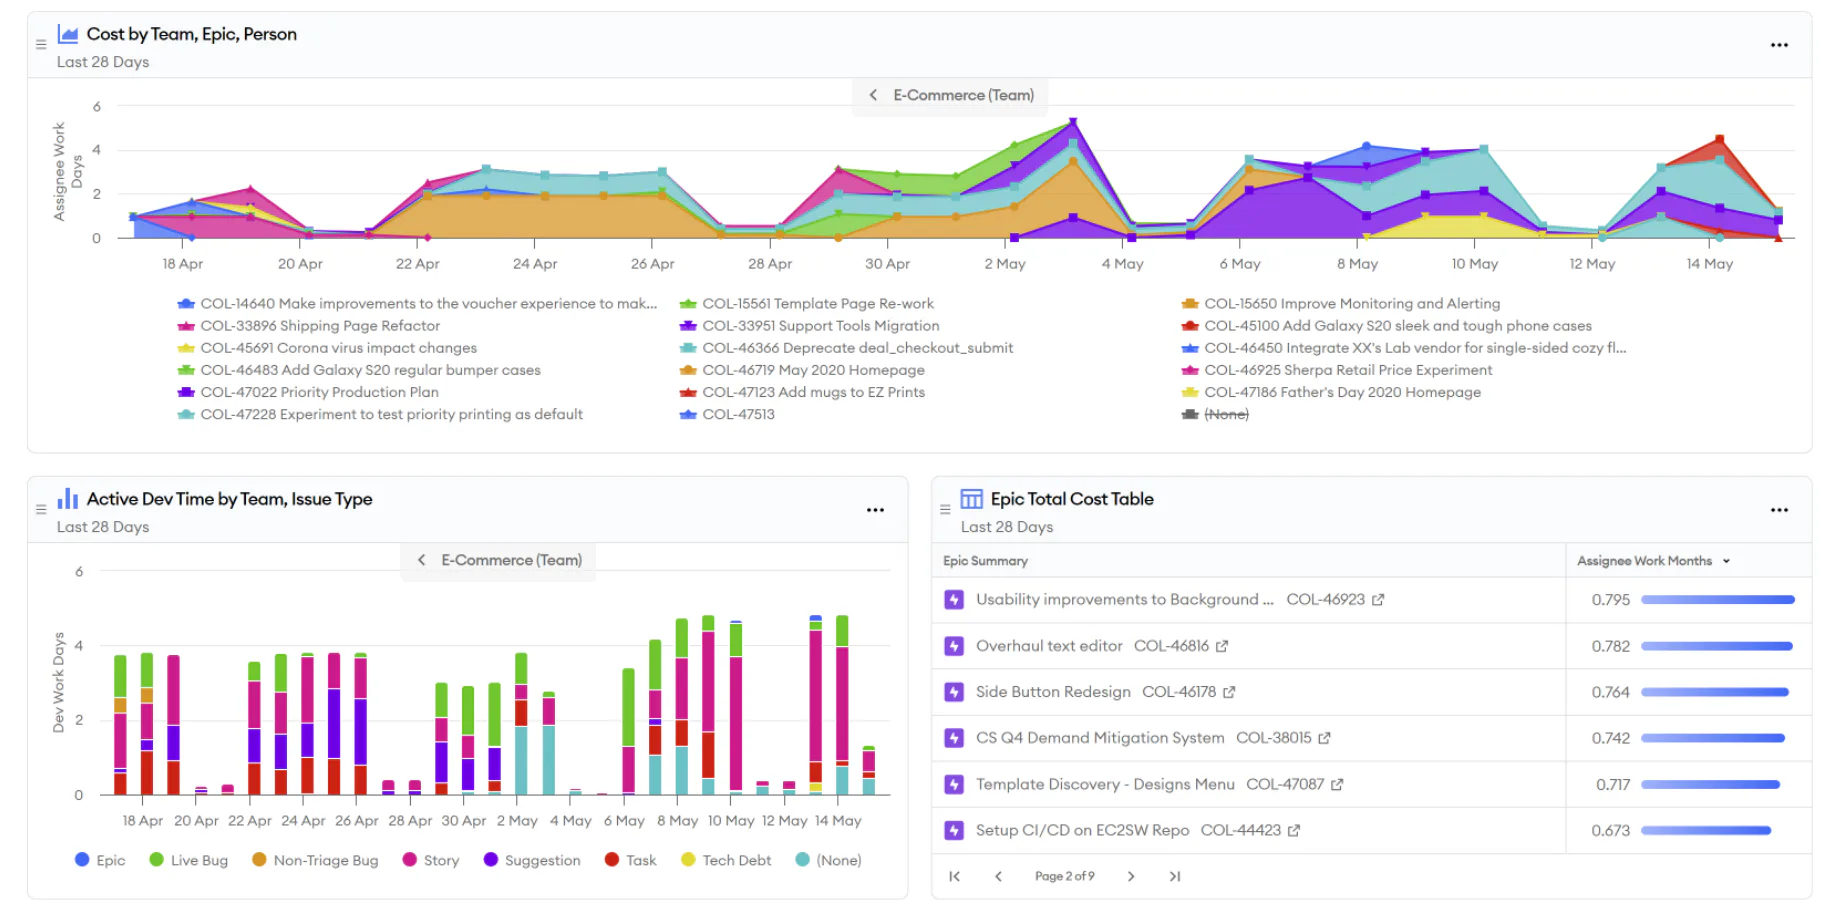
Task: Open the options menu on Active Dev Time widget
Action: coord(875,510)
